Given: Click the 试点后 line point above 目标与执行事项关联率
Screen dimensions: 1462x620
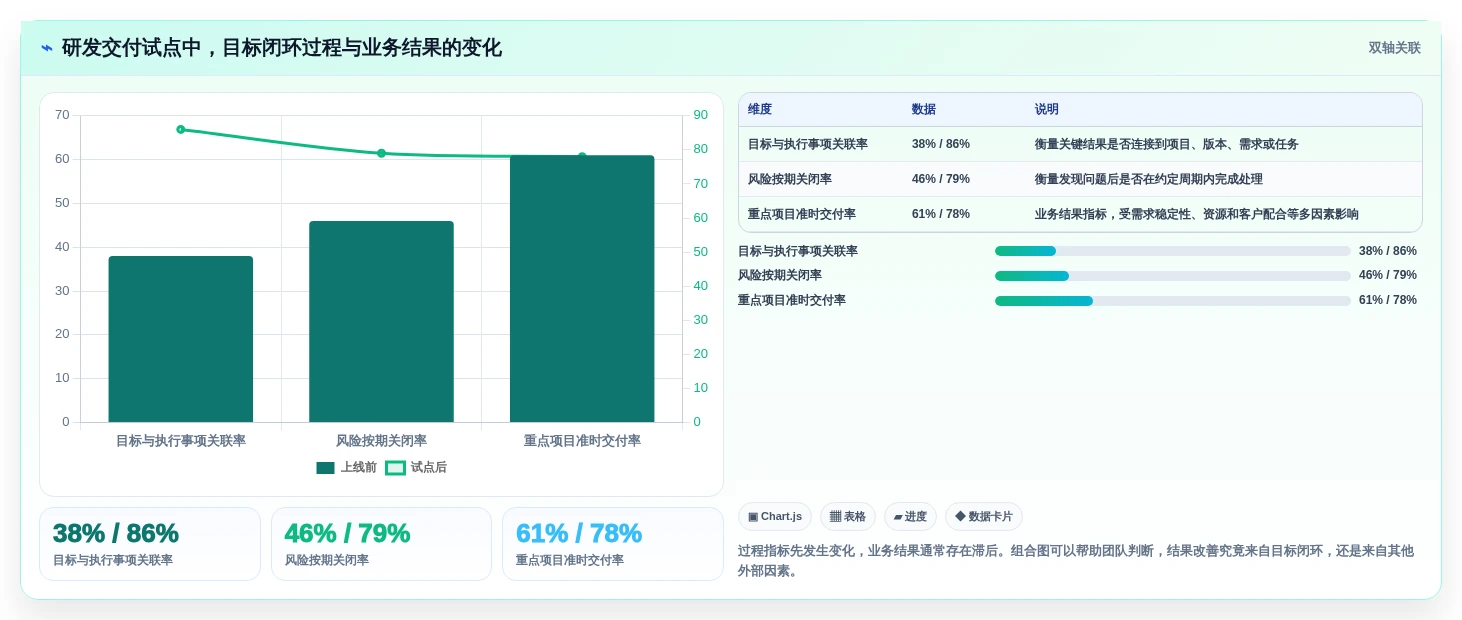Looking at the screenshot, I should (x=181, y=129).
